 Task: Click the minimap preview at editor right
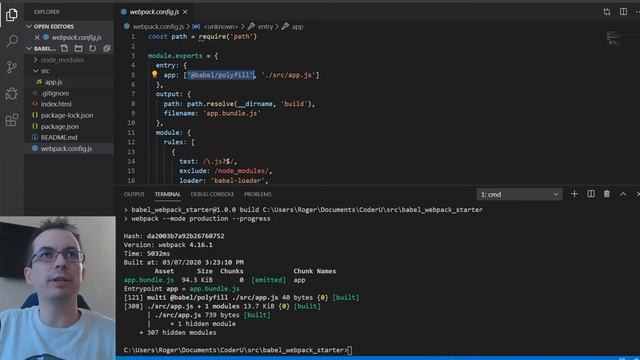(x=614, y=38)
